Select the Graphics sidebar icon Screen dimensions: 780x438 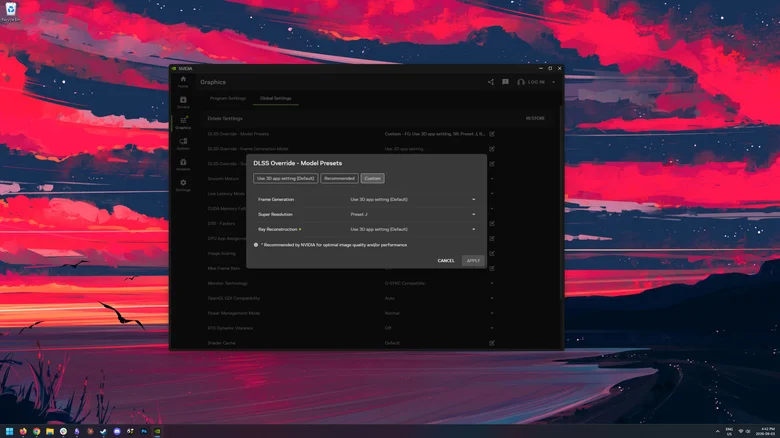click(183, 123)
